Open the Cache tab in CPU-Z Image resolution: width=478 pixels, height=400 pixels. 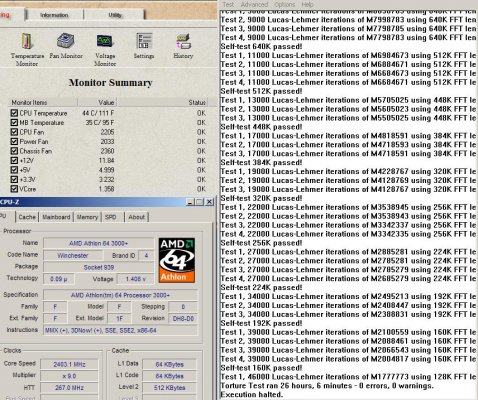tap(27, 217)
